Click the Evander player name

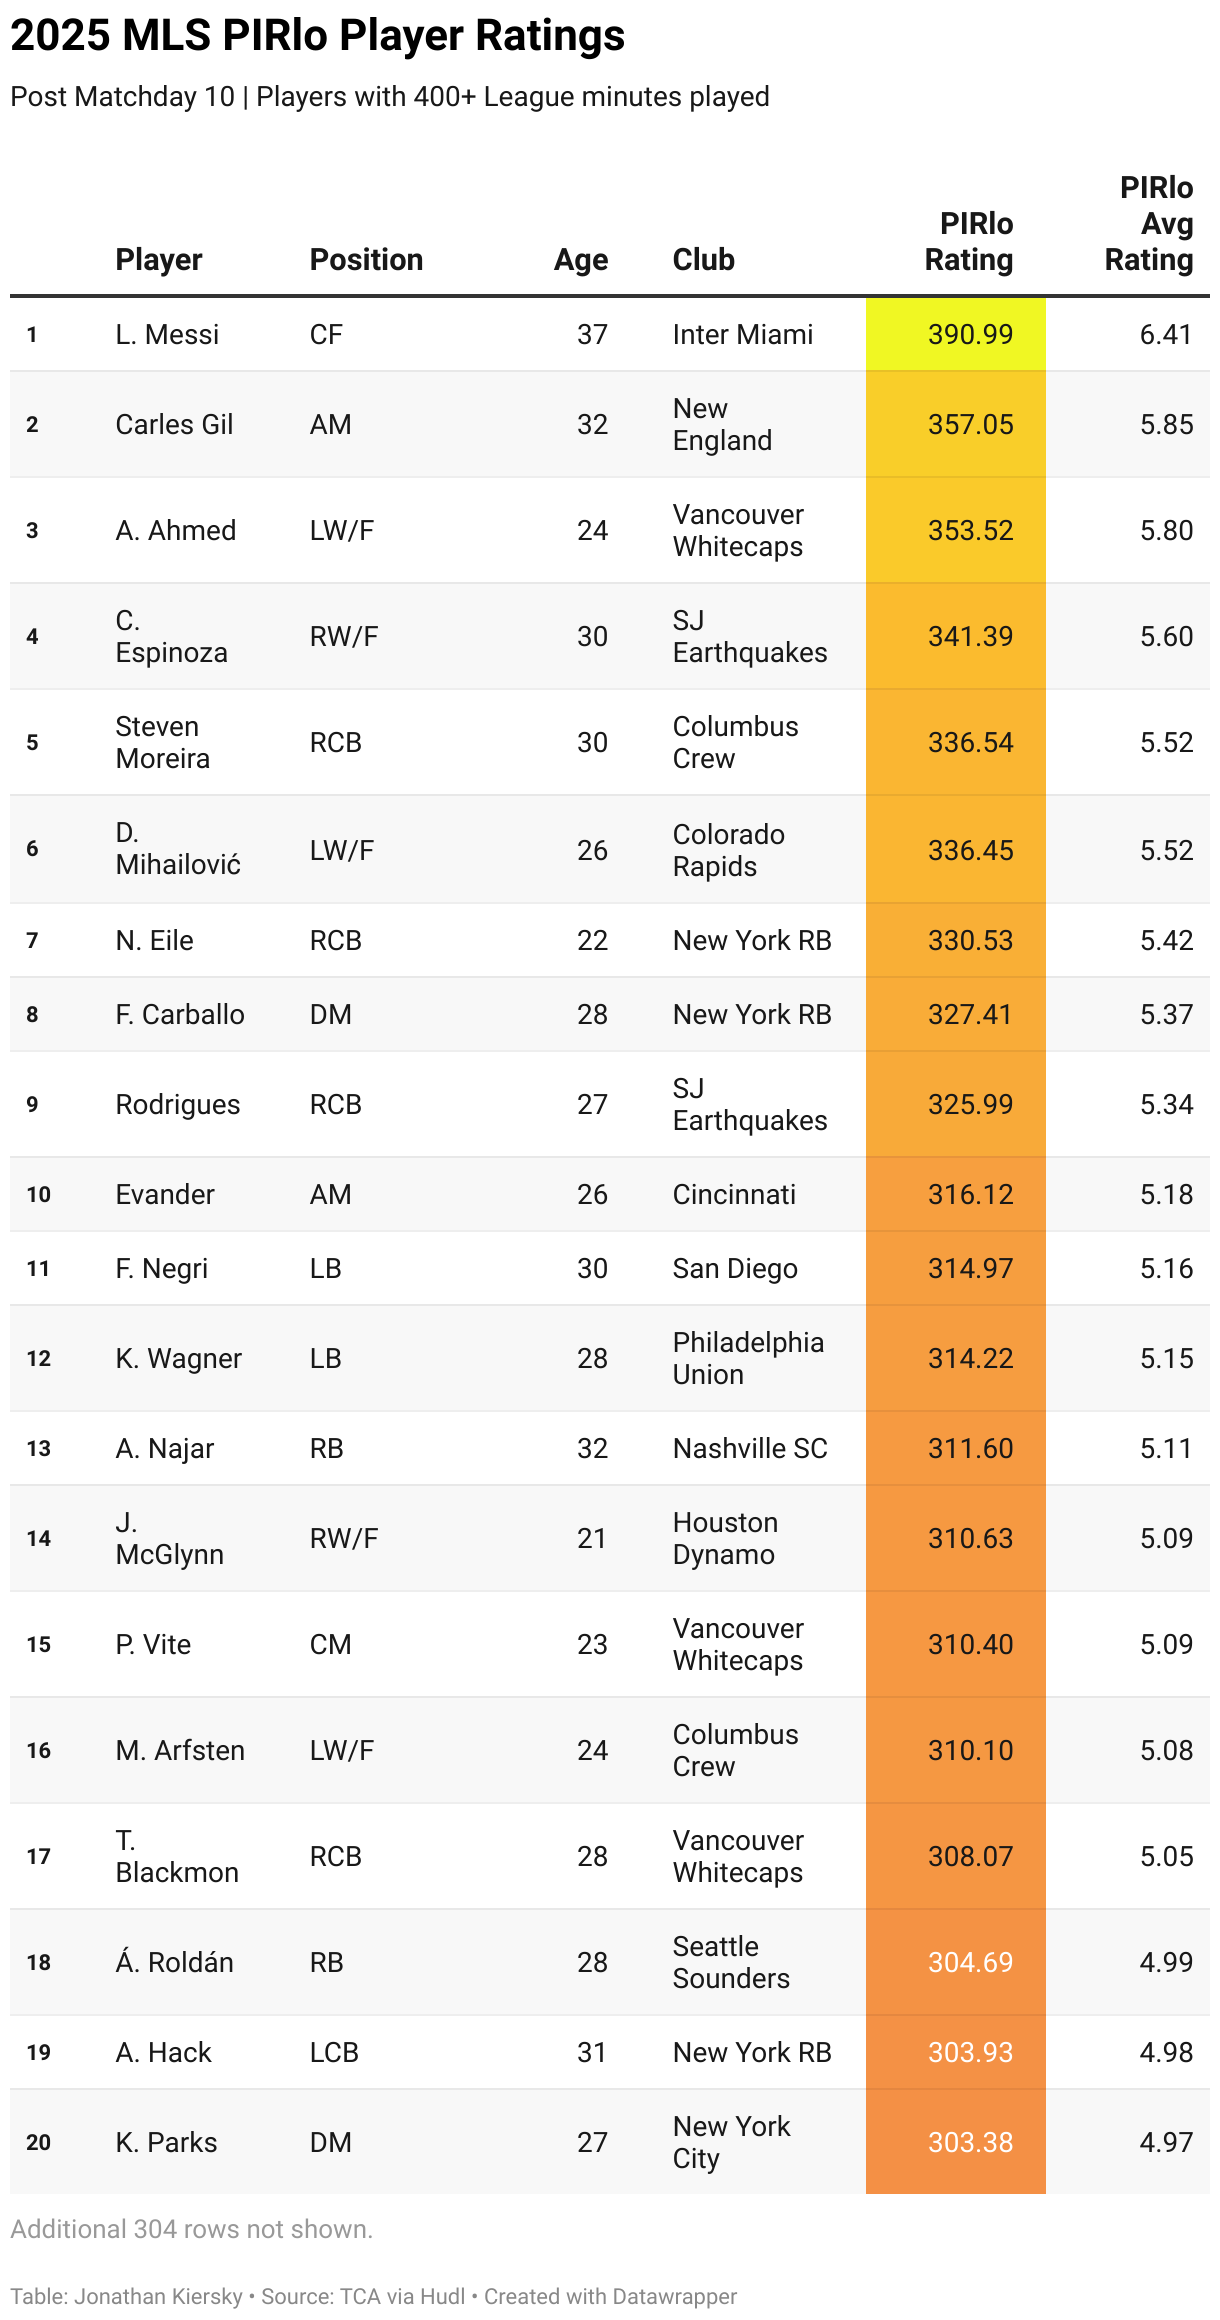click(x=165, y=1194)
